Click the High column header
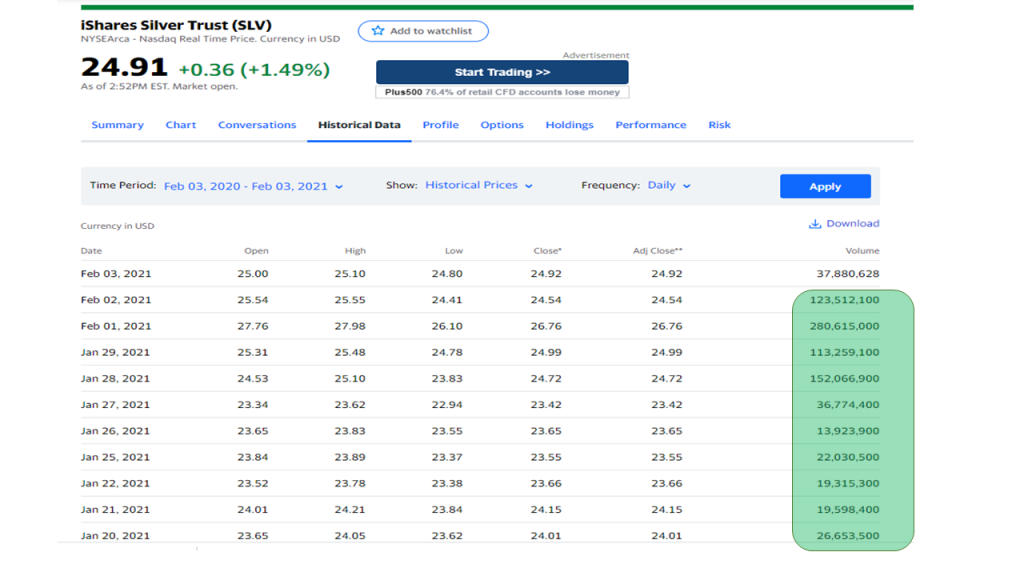Image resolution: width=1024 pixels, height=576 pixels. click(355, 251)
